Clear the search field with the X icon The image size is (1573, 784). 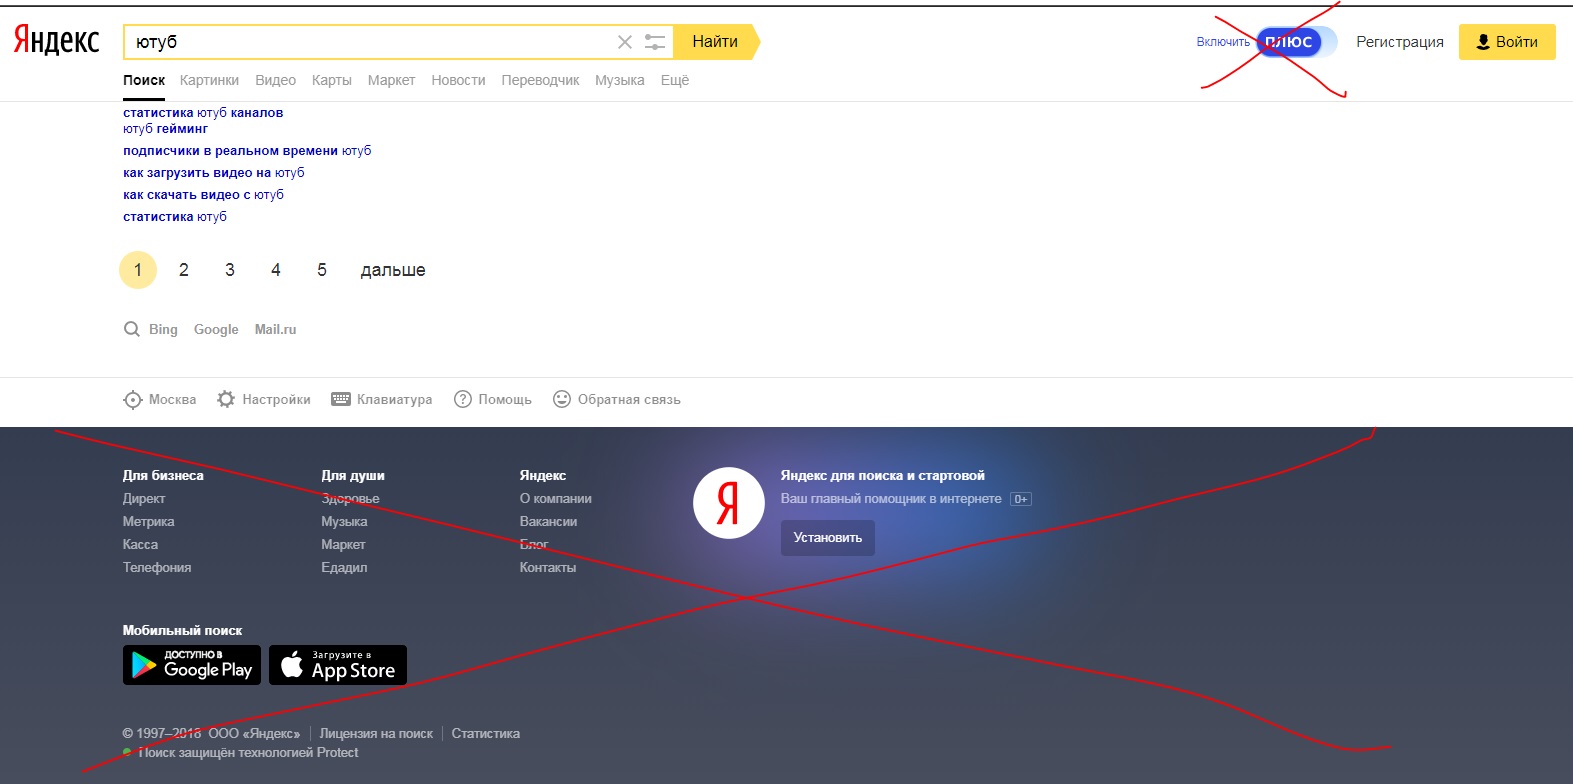[x=625, y=42]
